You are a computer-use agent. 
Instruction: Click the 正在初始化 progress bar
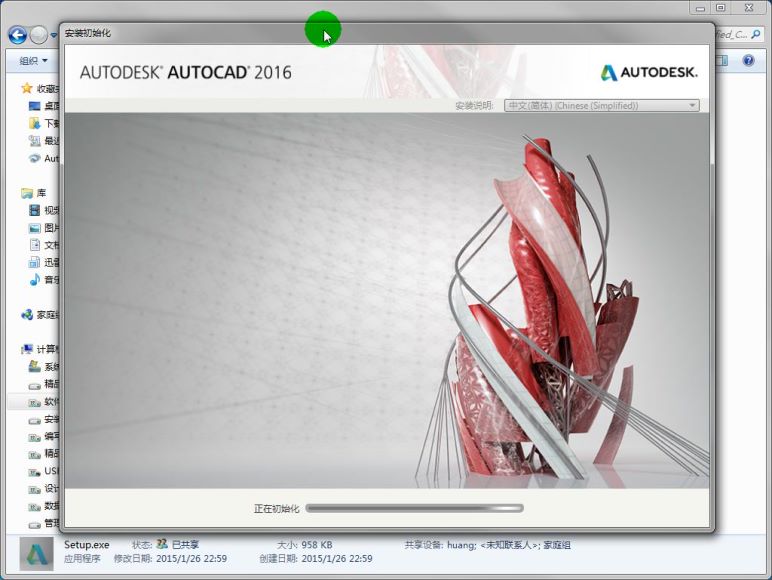(x=414, y=508)
